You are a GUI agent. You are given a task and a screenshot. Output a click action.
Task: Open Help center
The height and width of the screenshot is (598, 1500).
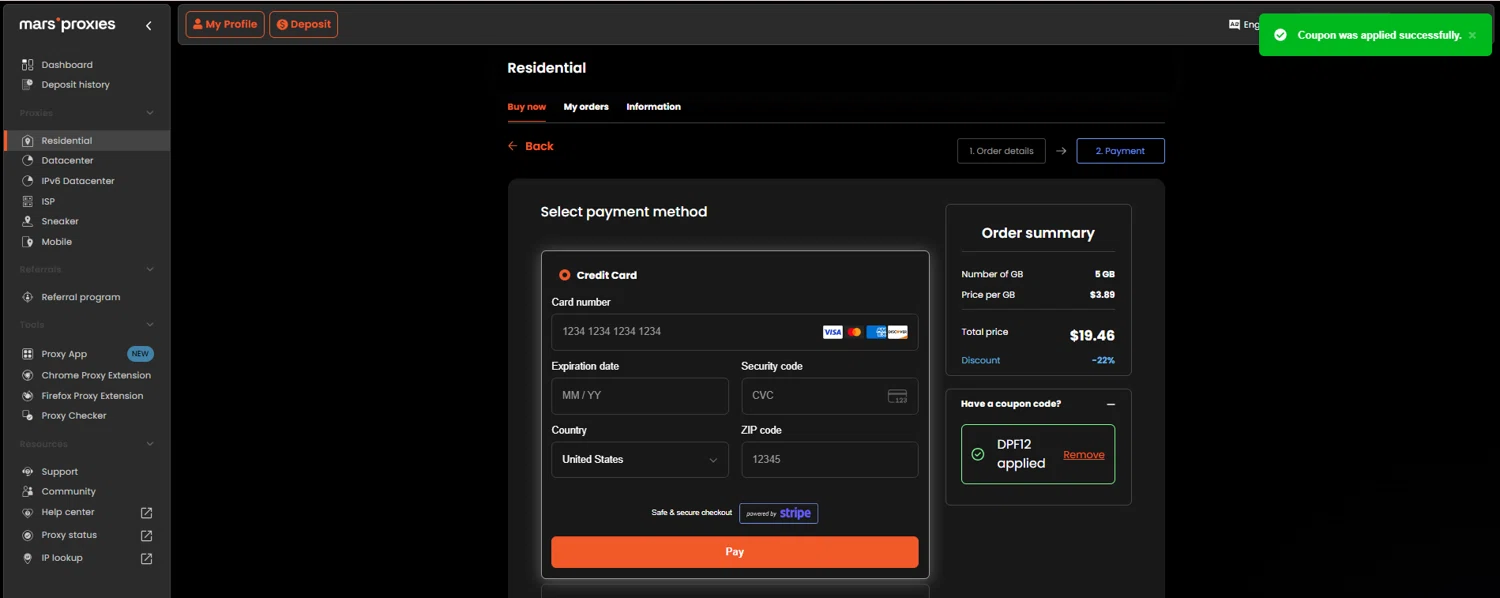coord(67,512)
